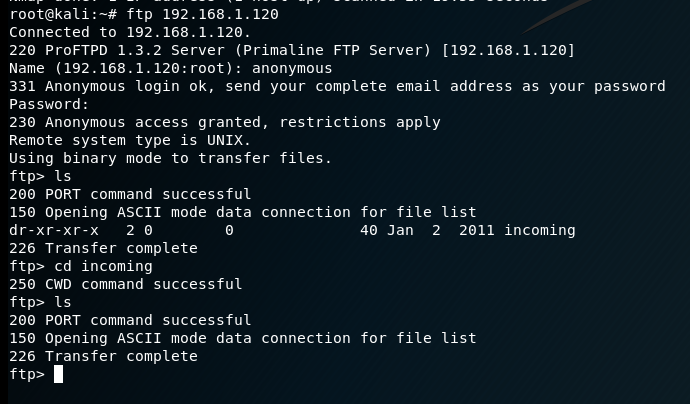Screen dimensions: 690x404
Task: Click the 'ftp> cd incoming' command
Action: (x=81, y=267)
